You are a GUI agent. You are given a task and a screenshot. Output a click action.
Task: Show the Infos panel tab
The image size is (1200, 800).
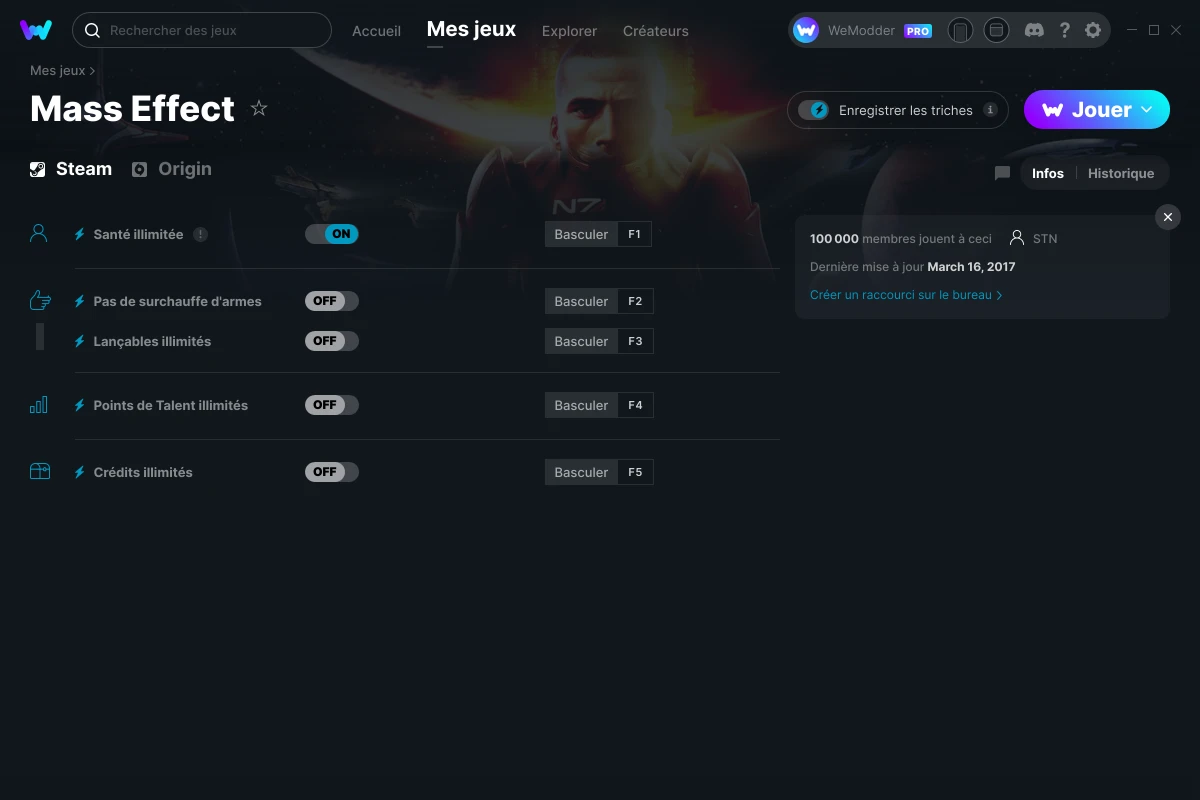click(1048, 173)
